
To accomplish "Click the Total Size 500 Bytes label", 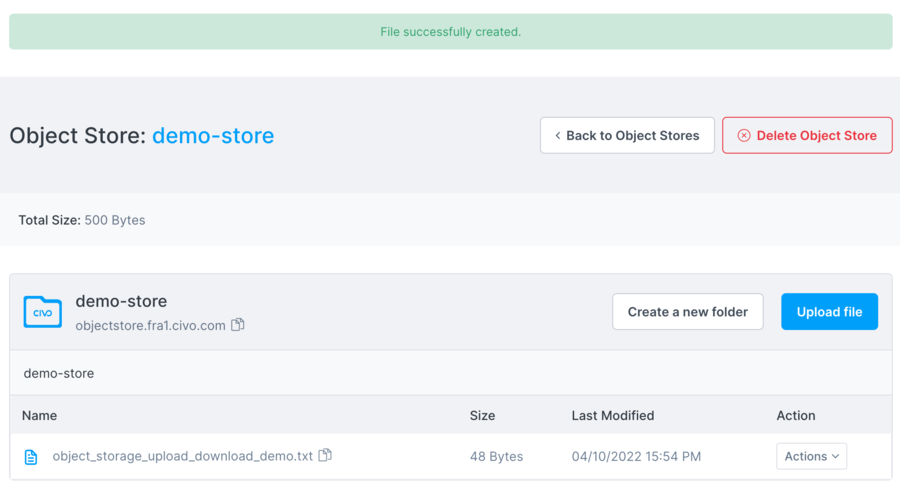I will [82, 220].
